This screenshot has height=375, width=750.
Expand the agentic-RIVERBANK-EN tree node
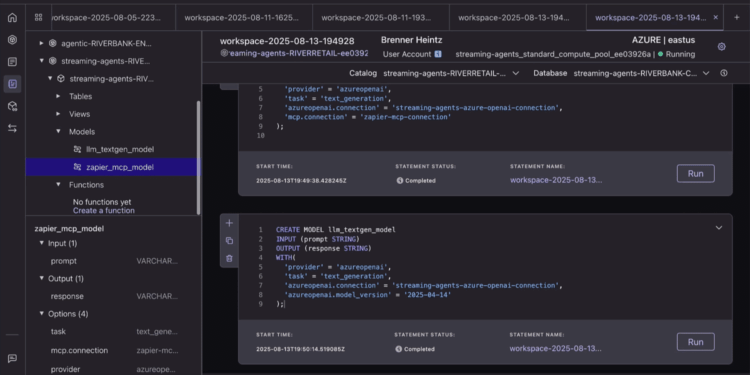(x=41, y=43)
